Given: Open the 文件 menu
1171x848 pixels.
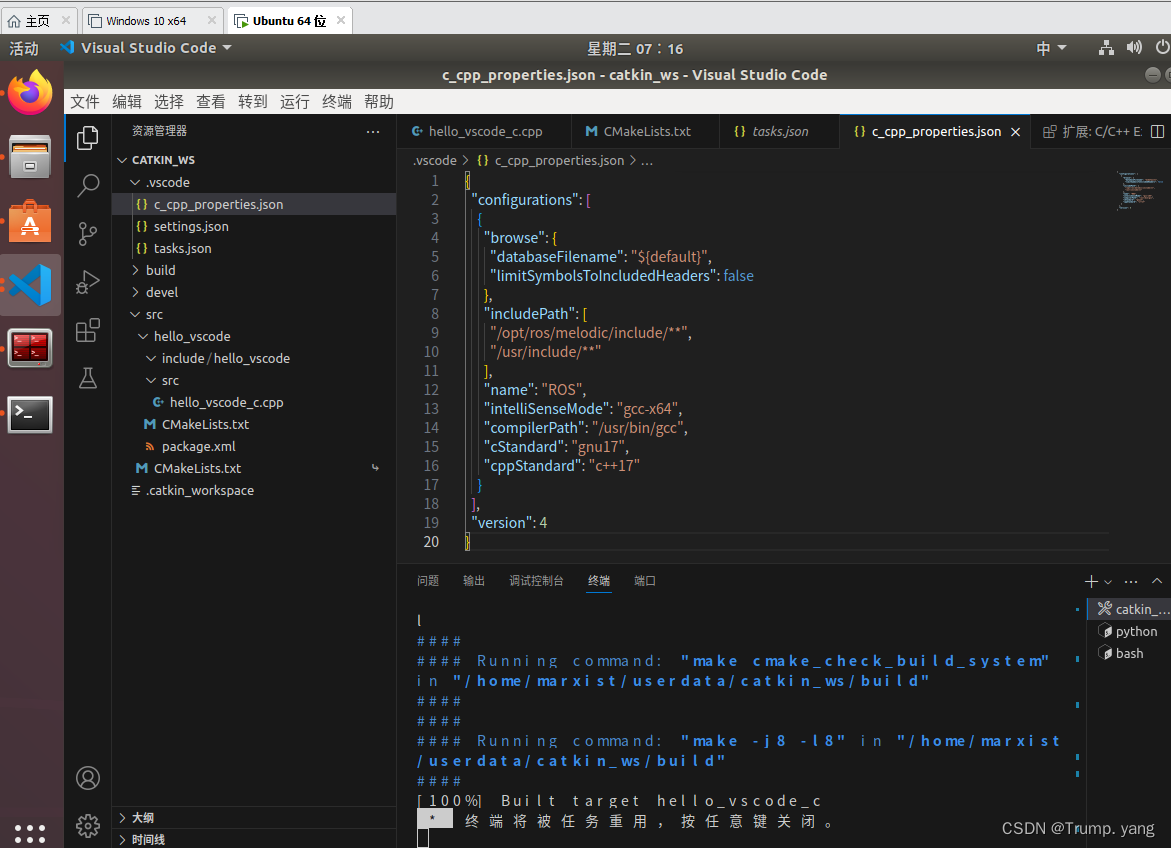Looking at the screenshot, I should click(x=84, y=102).
